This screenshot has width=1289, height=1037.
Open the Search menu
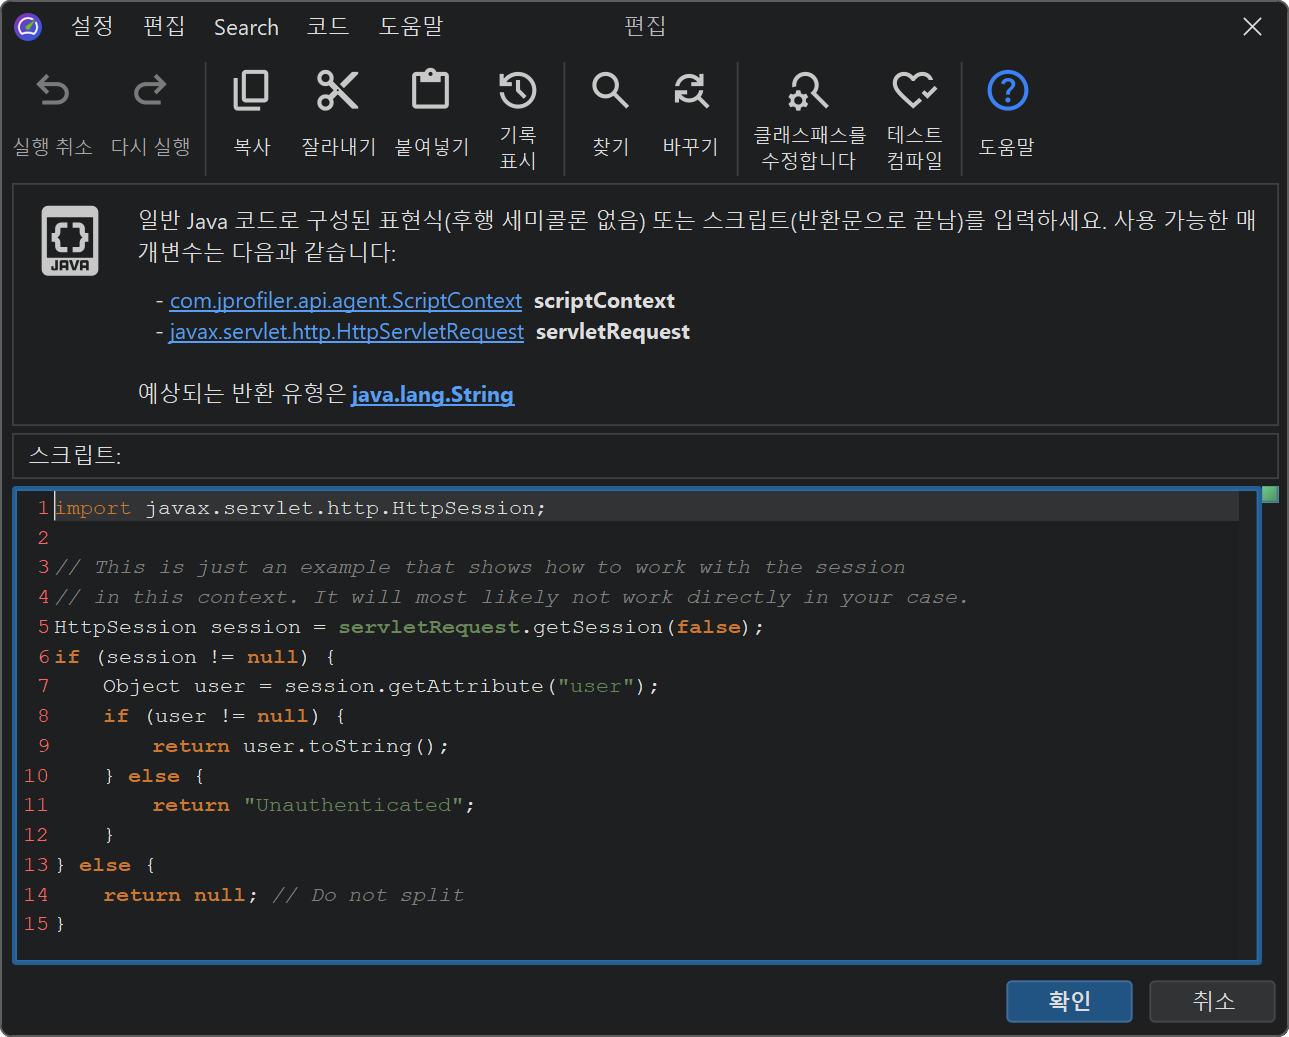246,27
